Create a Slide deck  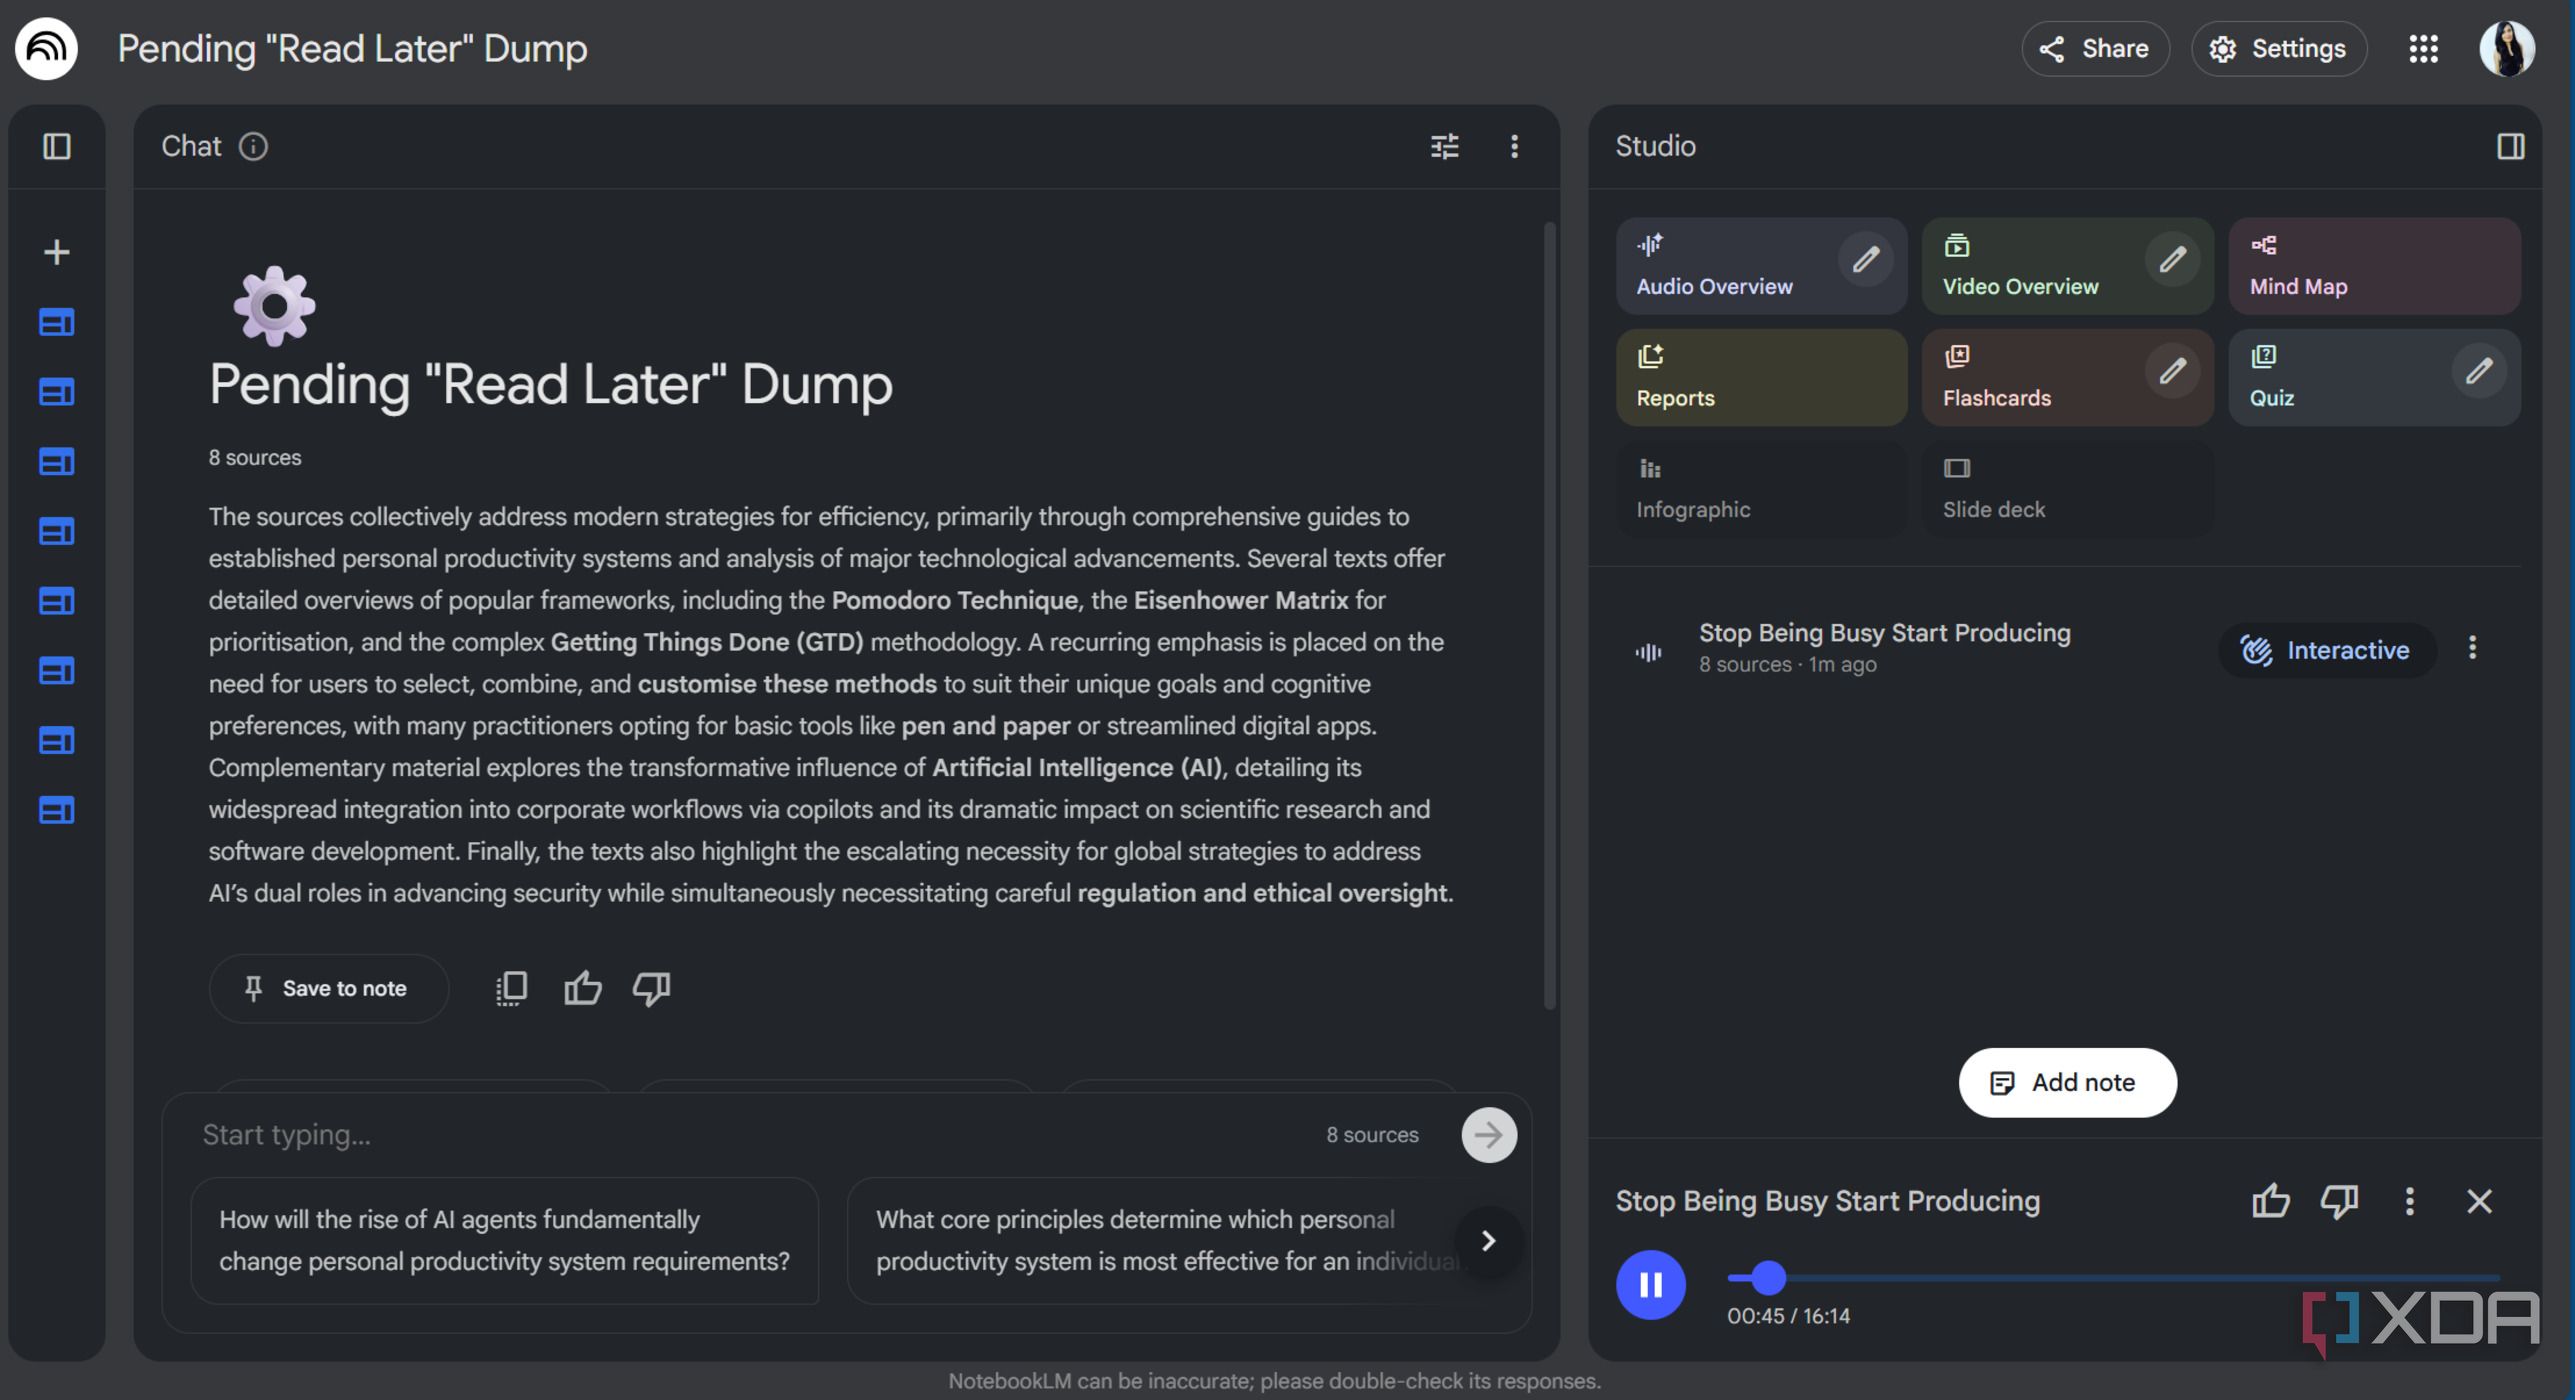pos(2068,490)
